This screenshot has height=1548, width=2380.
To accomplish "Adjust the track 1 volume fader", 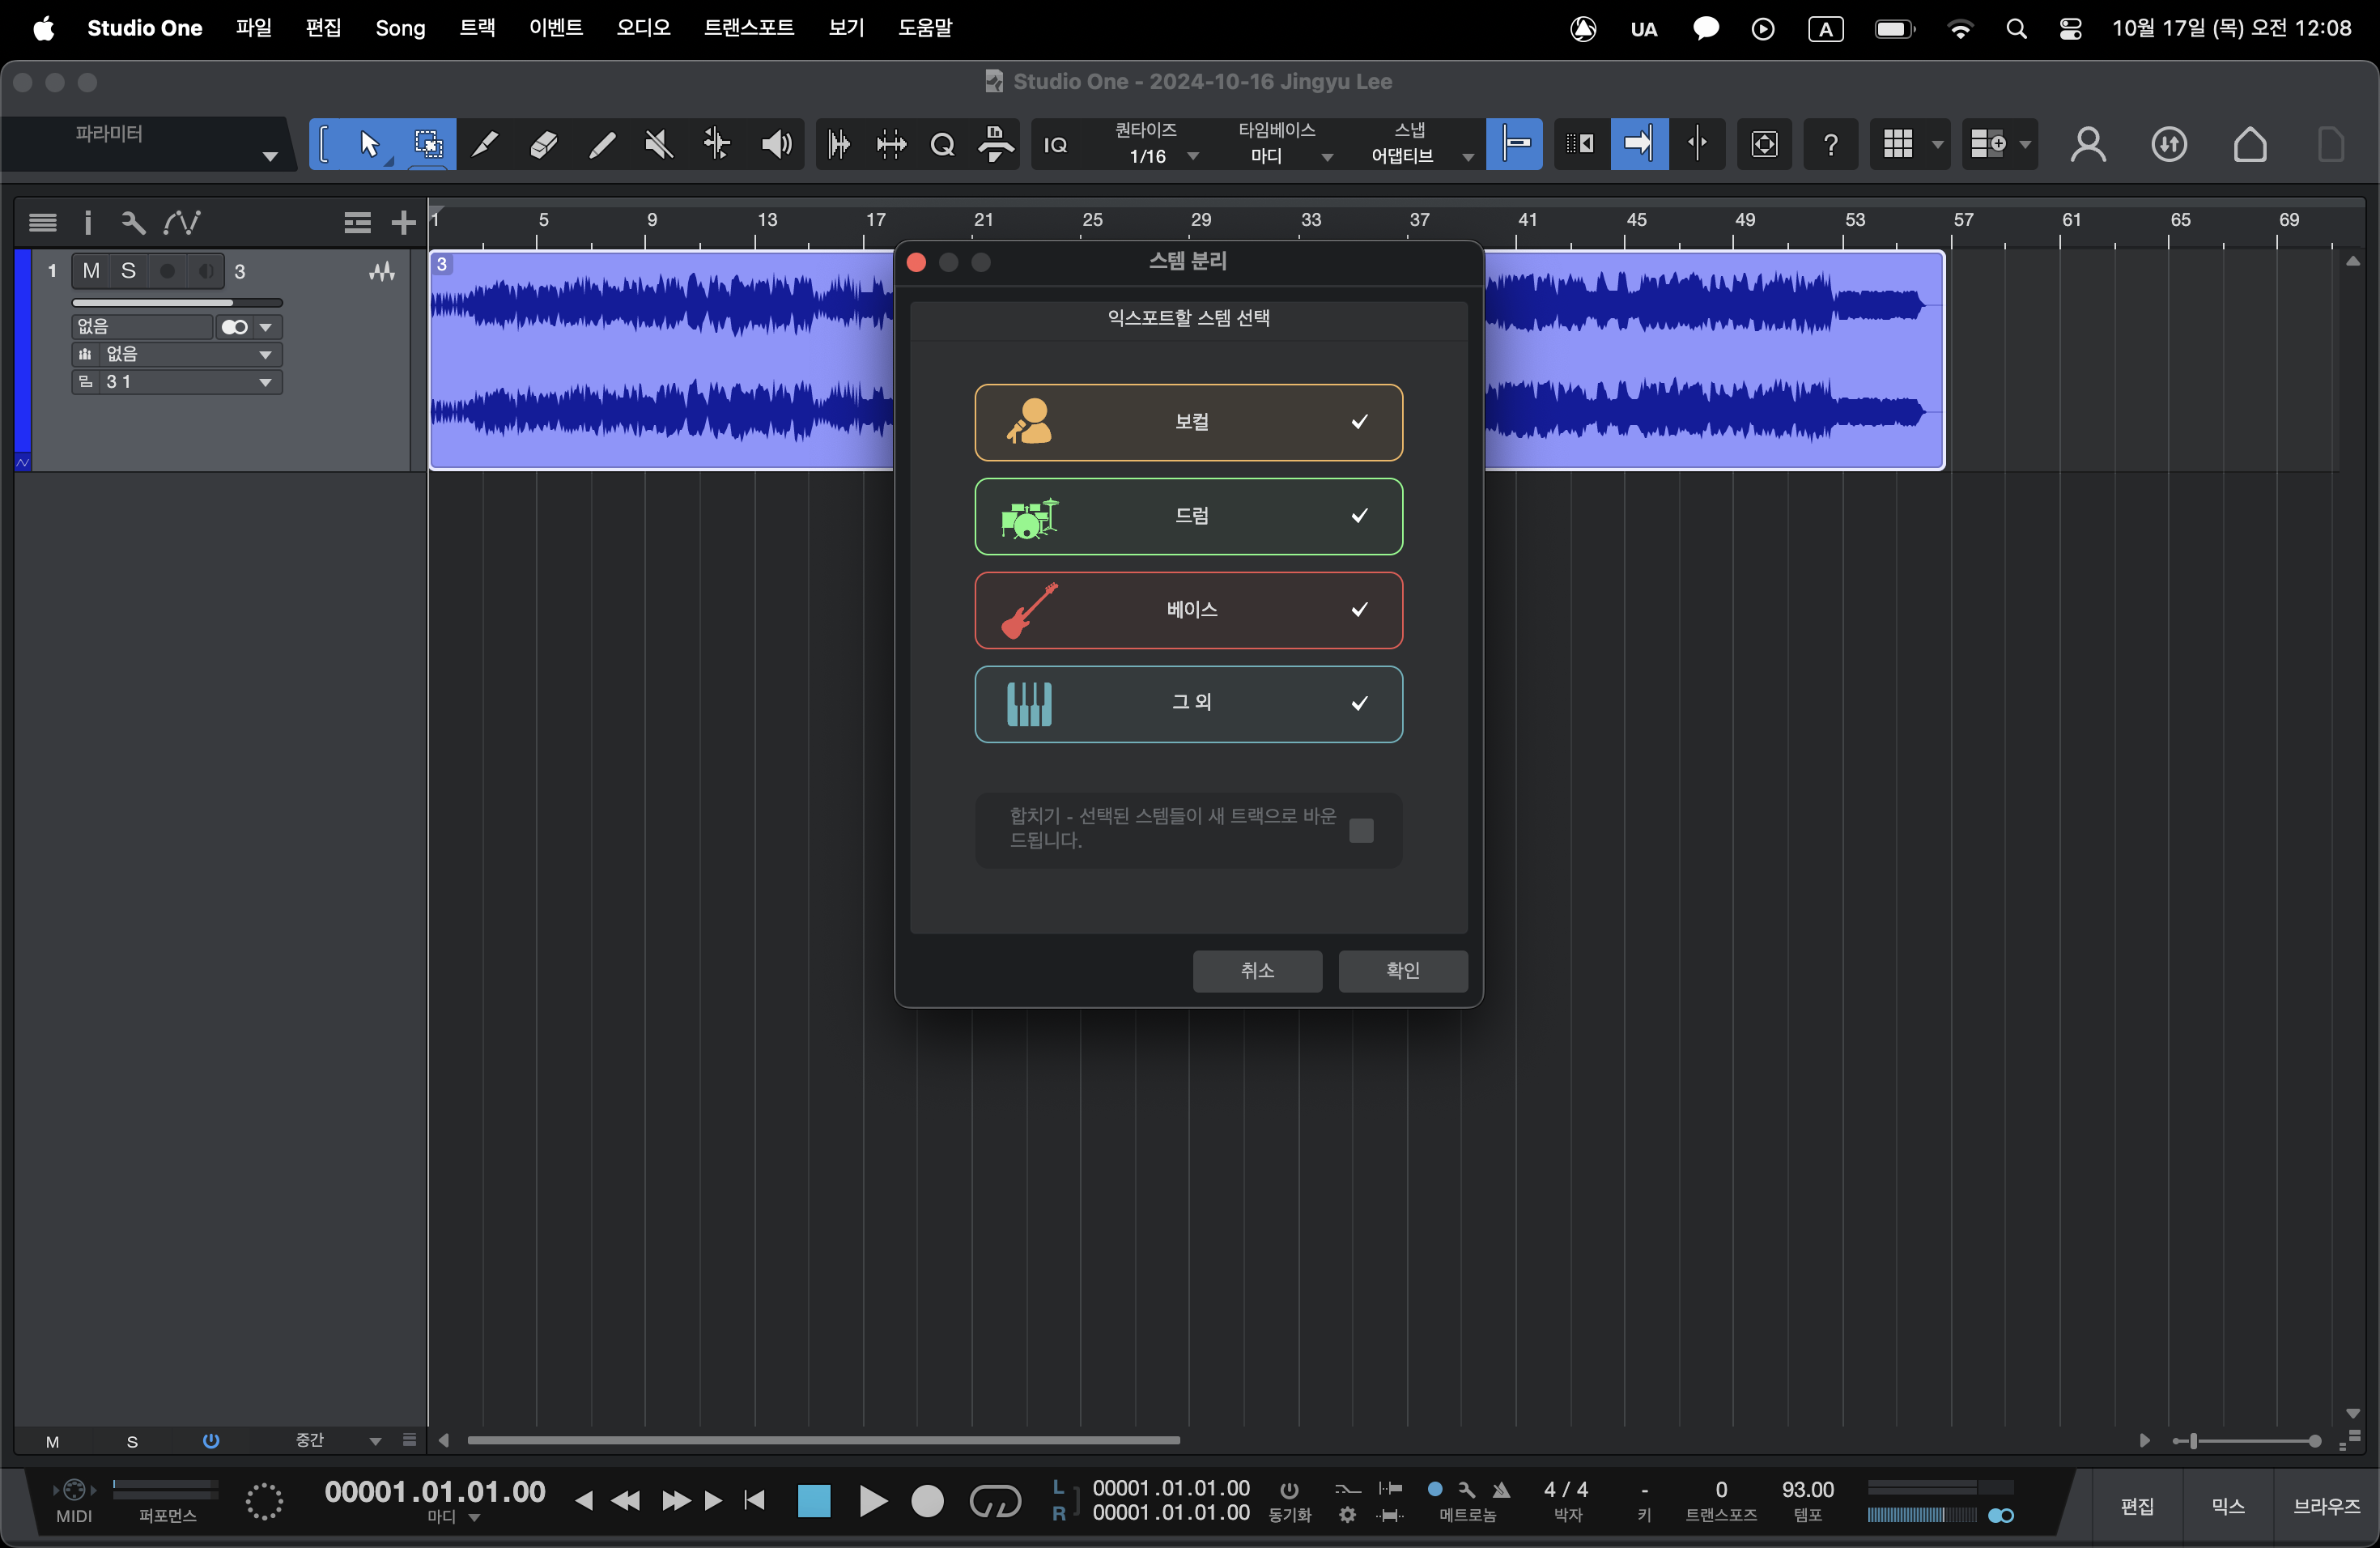I will click(x=177, y=302).
